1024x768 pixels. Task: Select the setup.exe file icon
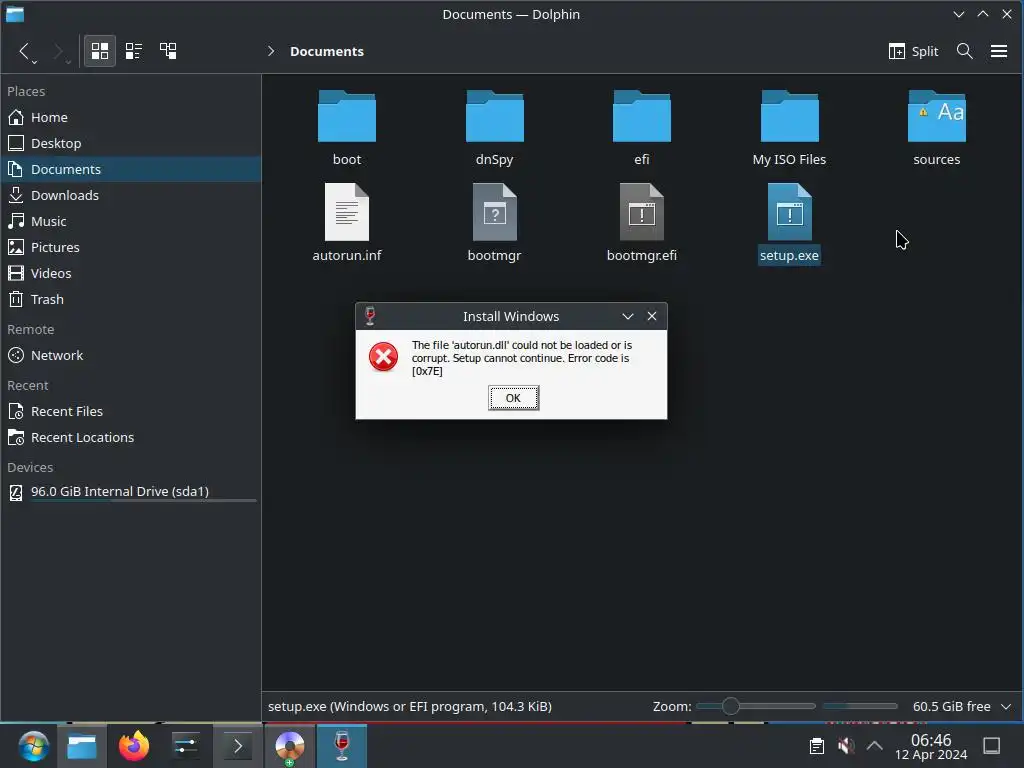pyautogui.click(x=789, y=212)
